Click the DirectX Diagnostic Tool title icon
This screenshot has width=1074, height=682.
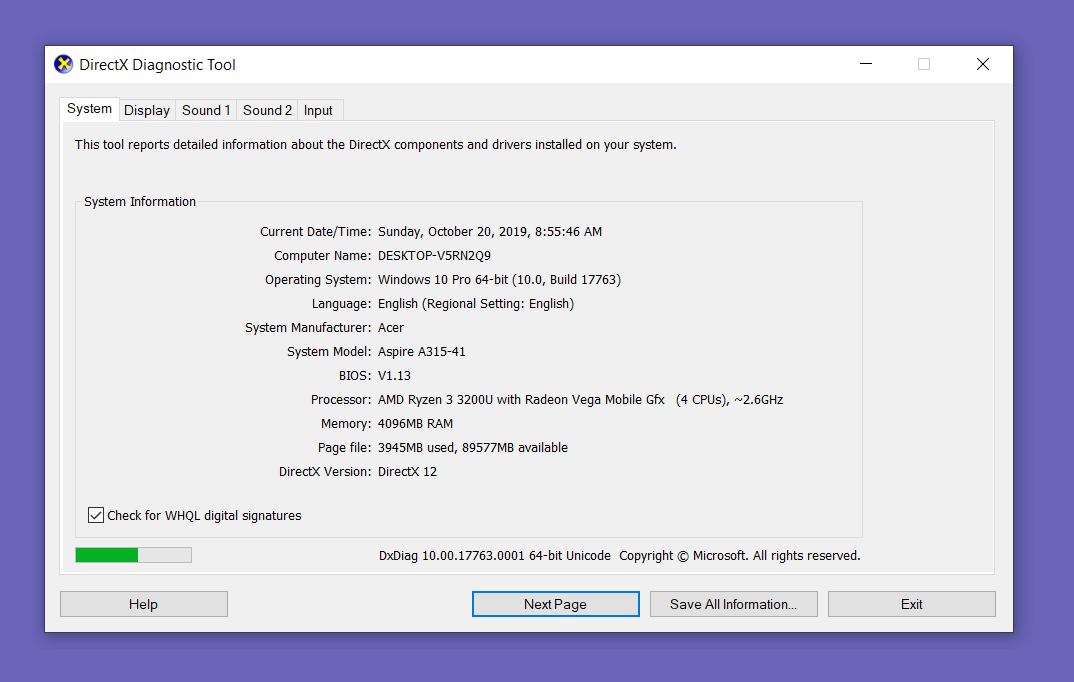(64, 64)
